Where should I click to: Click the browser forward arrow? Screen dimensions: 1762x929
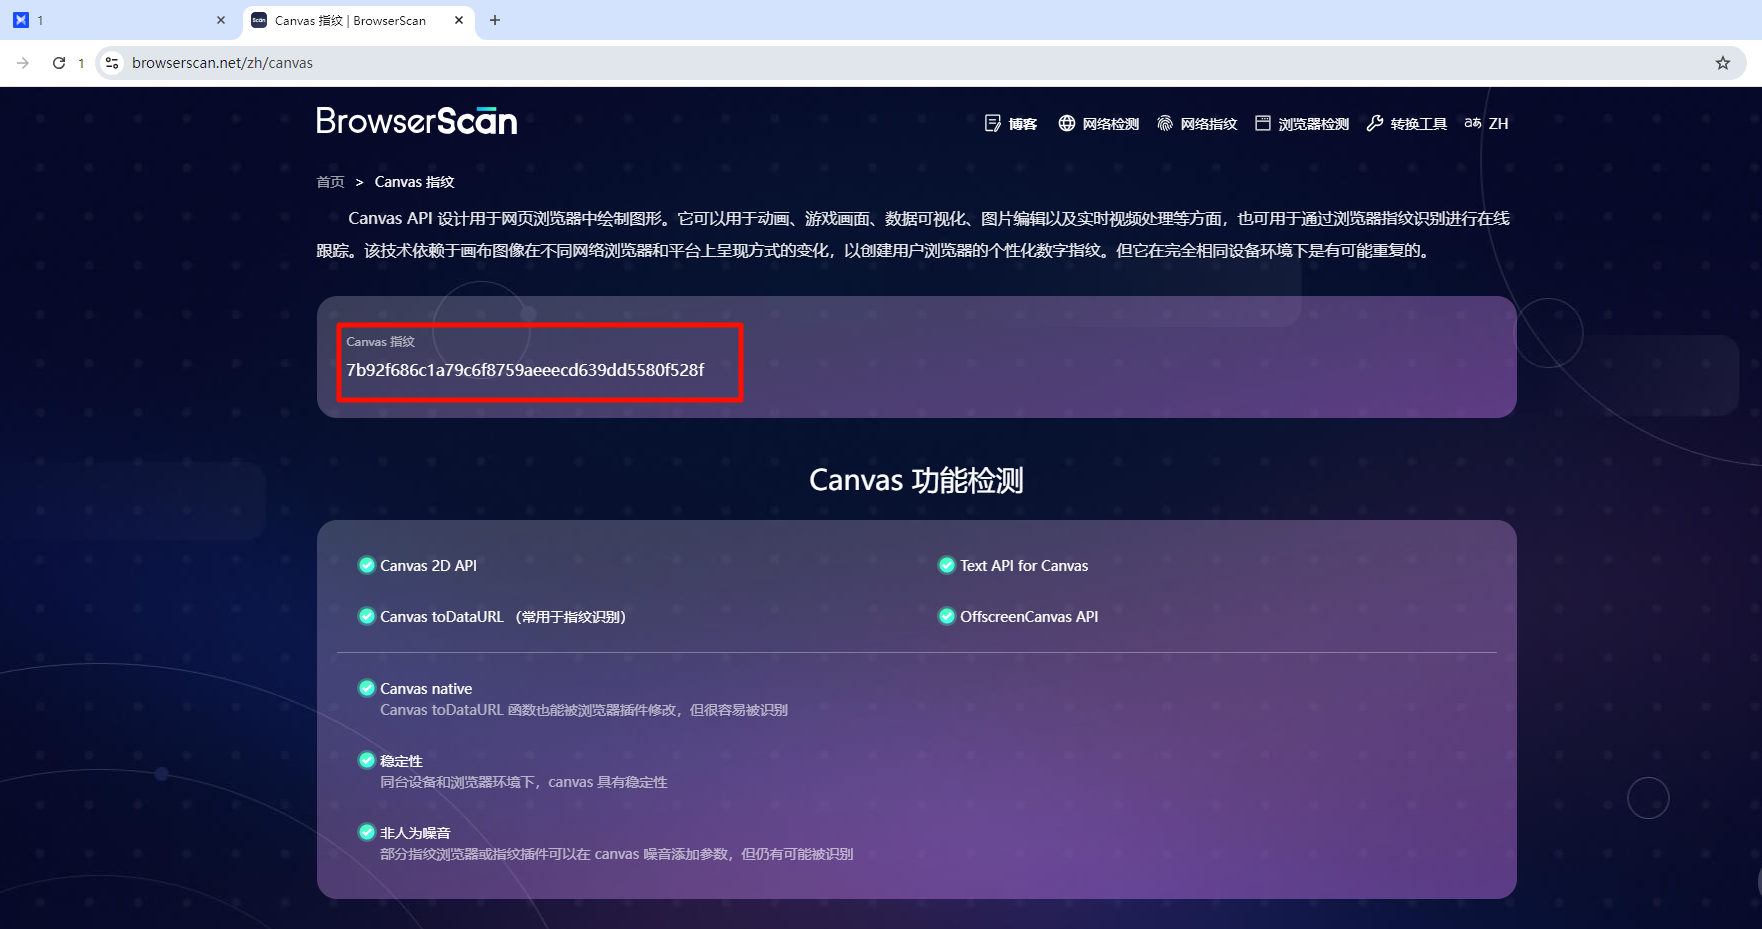[x=23, y=63]
